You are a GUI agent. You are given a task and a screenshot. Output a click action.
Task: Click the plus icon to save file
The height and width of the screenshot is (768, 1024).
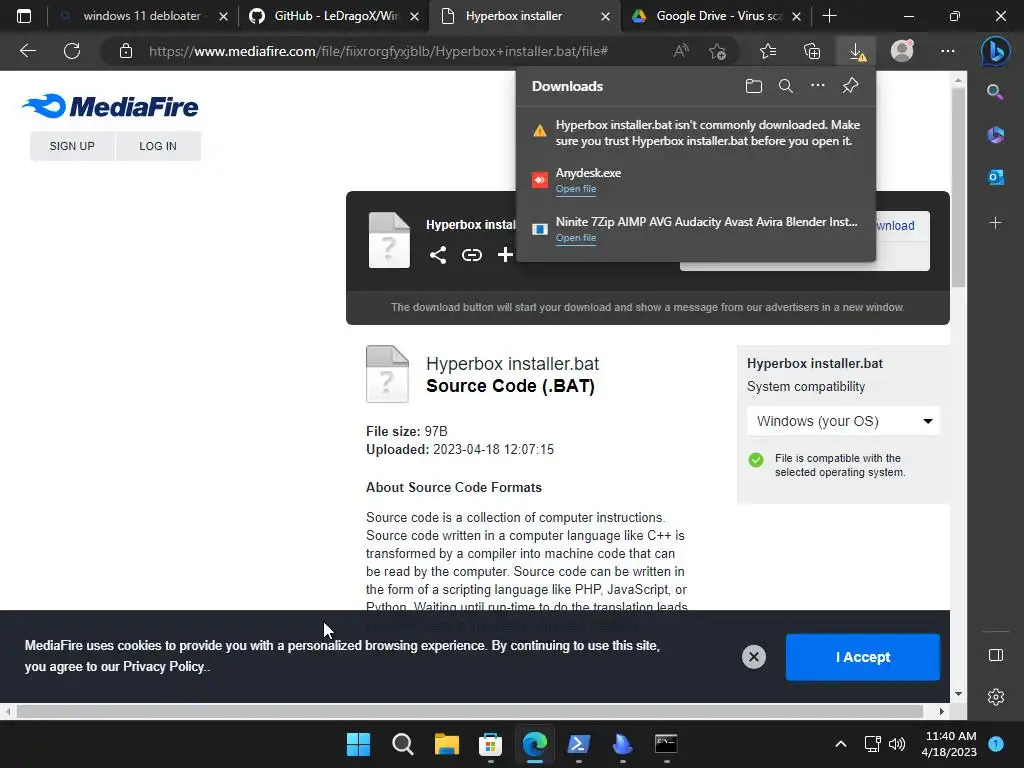pyautogui.click(x=505, y=255)
